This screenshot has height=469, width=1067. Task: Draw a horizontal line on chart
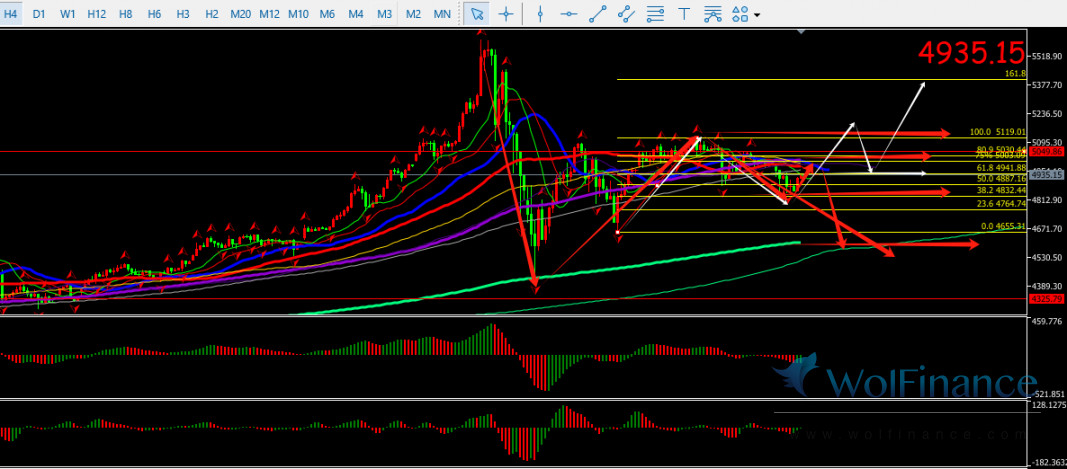(569, 14)
